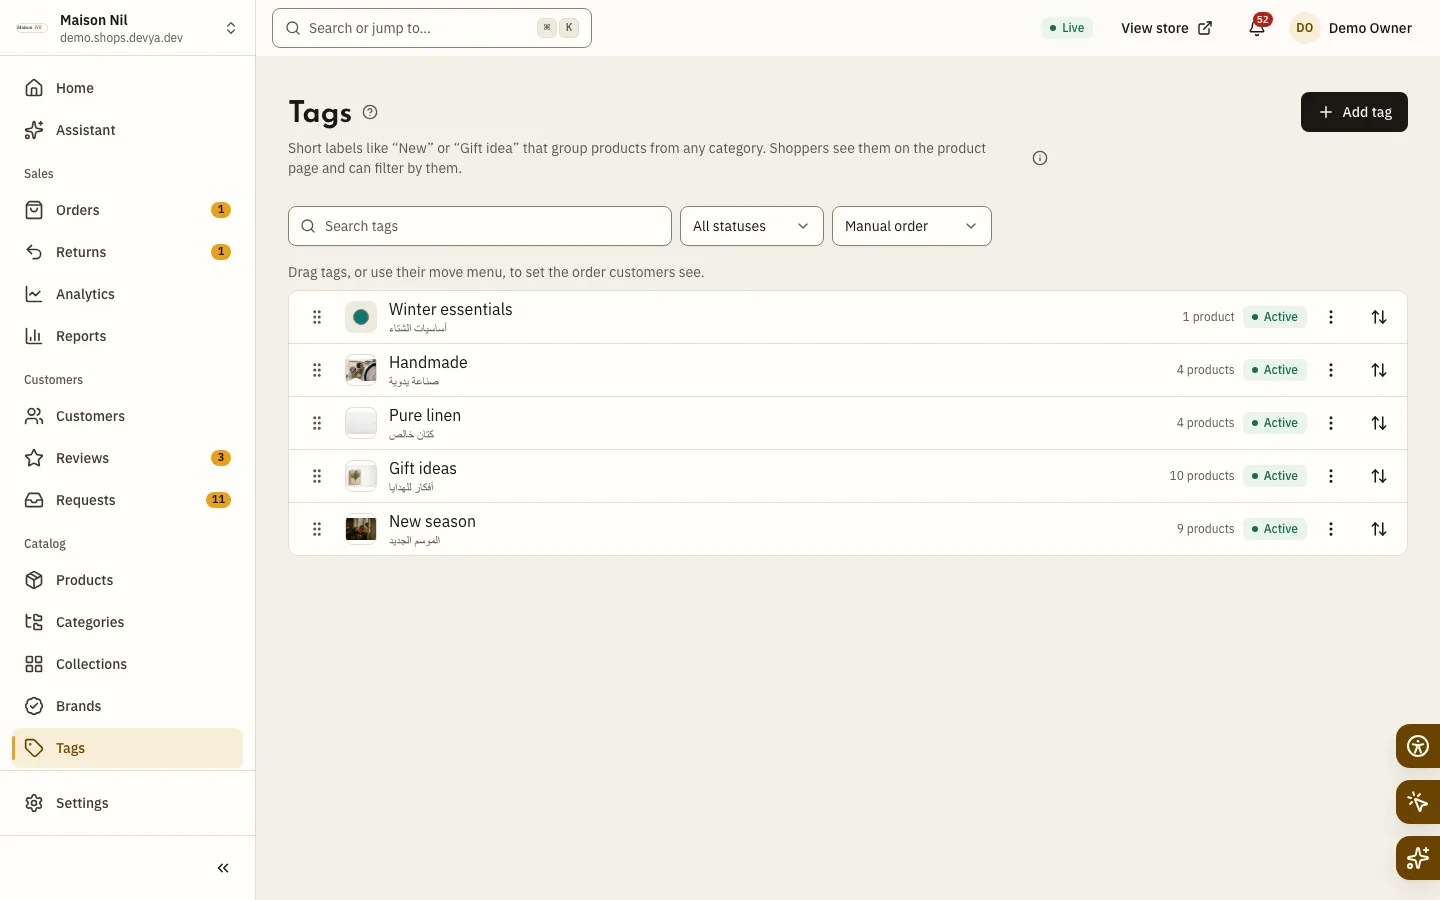This screenshot has width=1440, height=900.
Task: Collapse the sidebar with the double chevron
Action: (223, 868)
